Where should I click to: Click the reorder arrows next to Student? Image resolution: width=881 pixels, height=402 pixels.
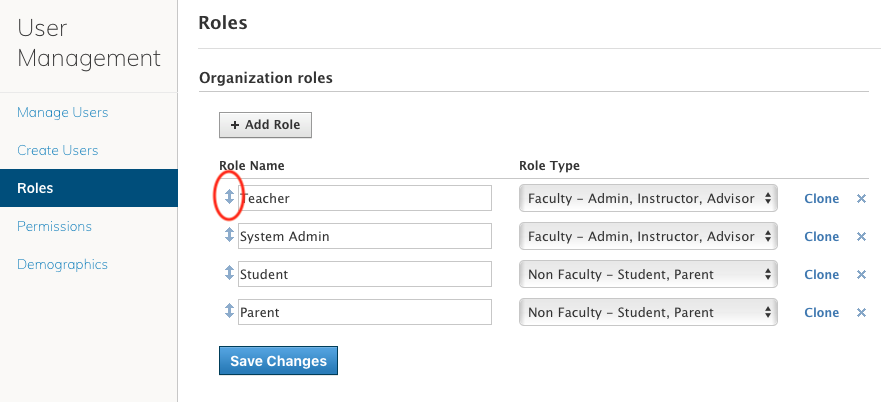(x=228, y=273)
